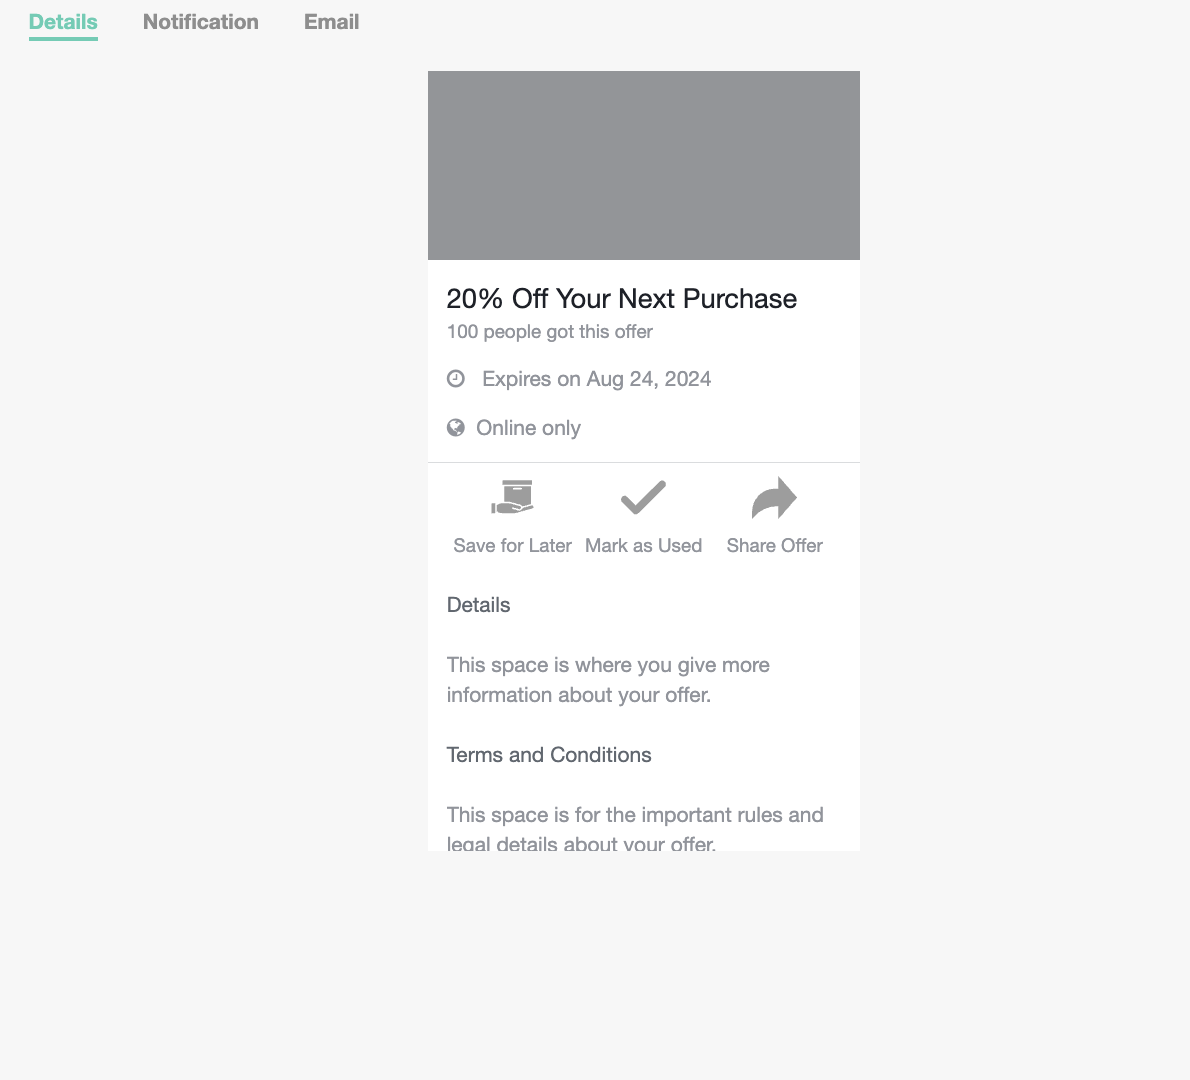The width and height of the screenshot is (1190, 1080).
Task: Click the clock icon beside the expiry date
Action: [456, 378]
